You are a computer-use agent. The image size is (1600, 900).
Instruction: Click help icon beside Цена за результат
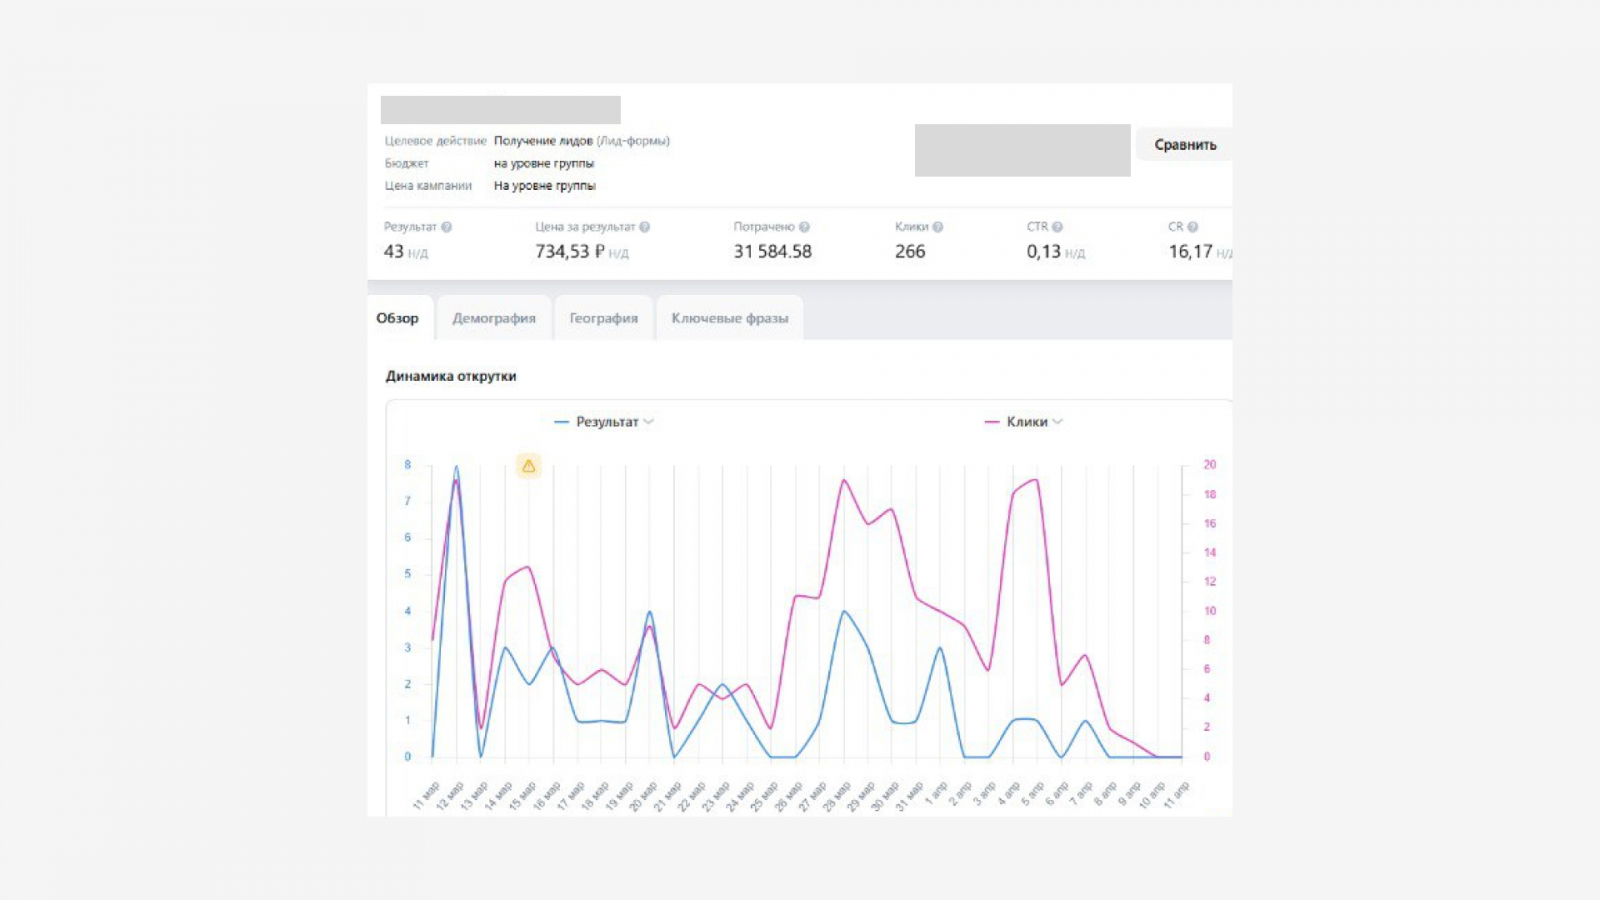click(644, 227)
